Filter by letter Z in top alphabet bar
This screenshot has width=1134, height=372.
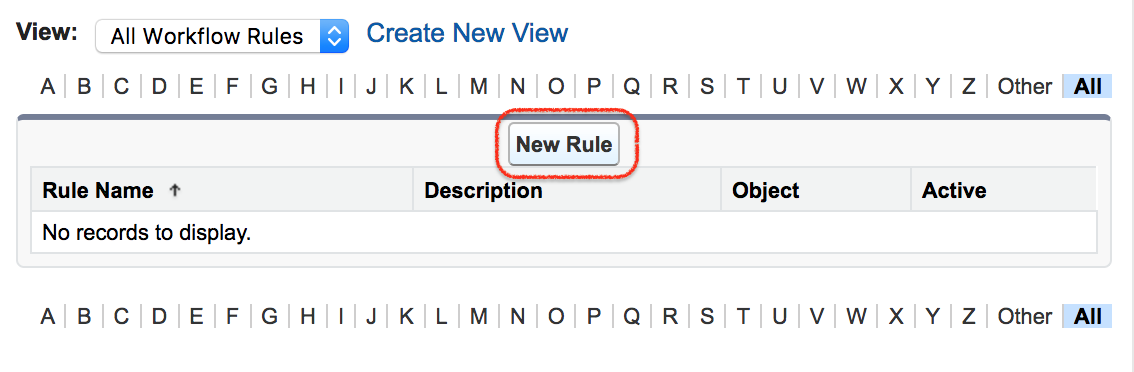(968, 87)
